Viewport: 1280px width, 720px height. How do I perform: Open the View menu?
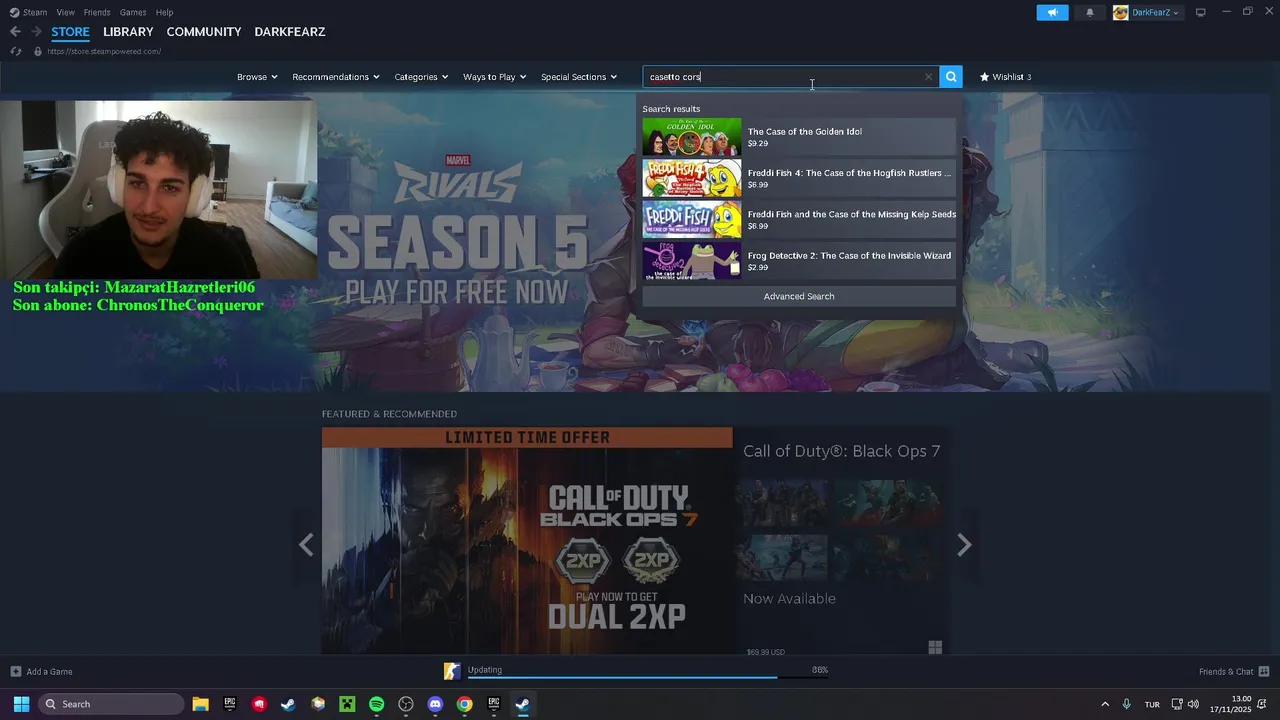66,12
